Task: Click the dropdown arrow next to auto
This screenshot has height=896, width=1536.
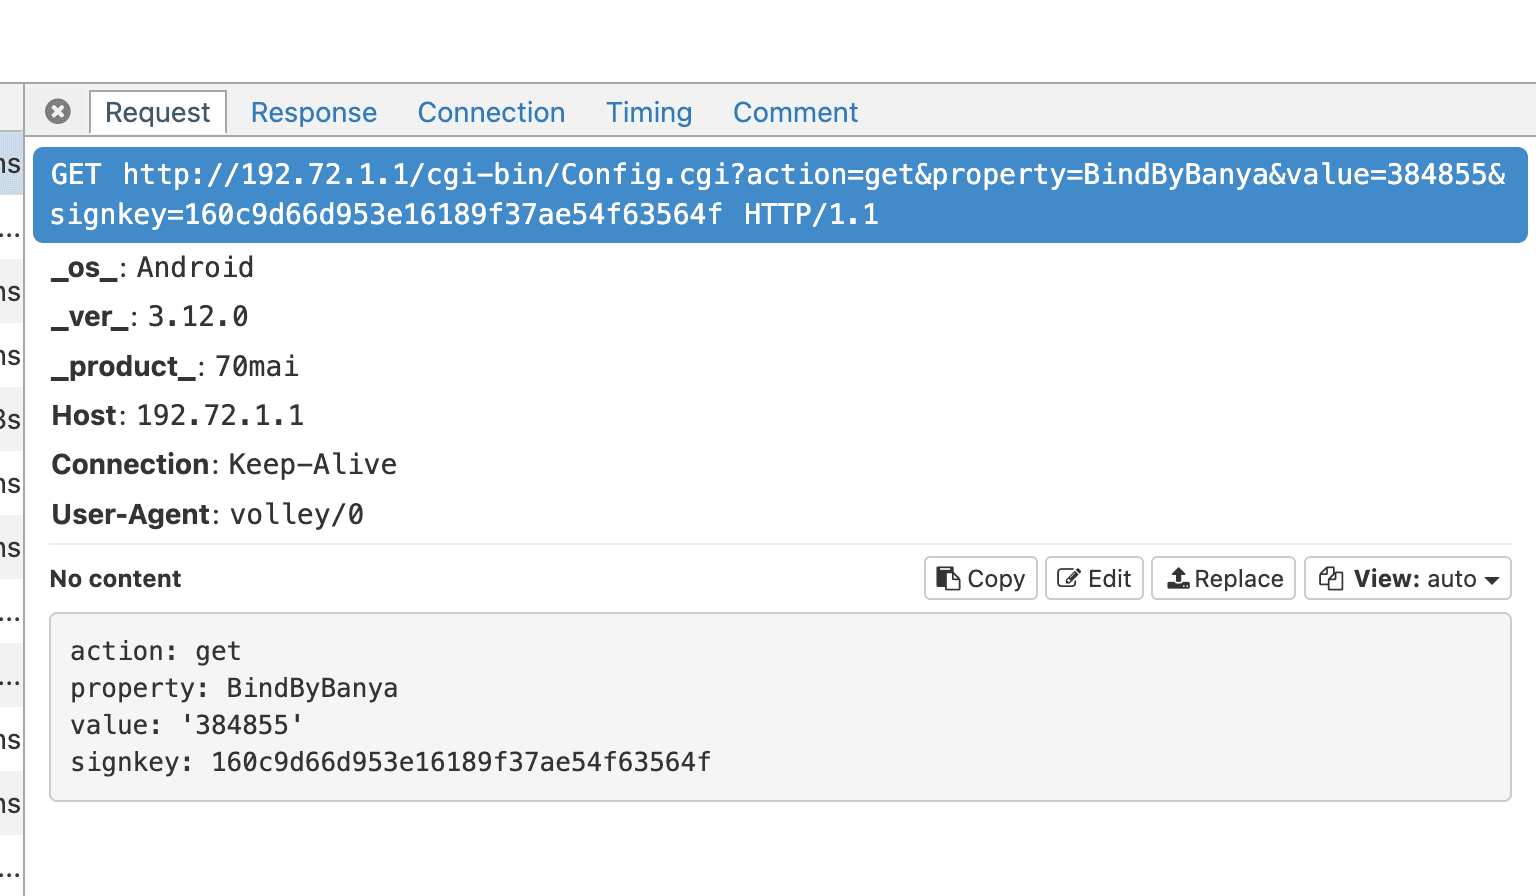Action: point(1492,578)
